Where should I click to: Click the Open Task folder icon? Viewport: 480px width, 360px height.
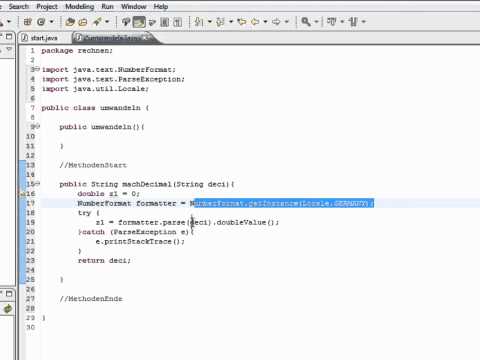click(x=83, y=22)
